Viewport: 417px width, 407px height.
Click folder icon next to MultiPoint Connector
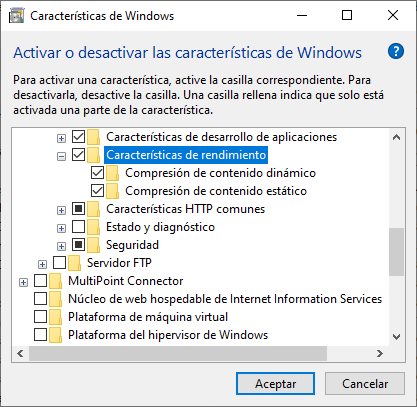pos(56,281)
